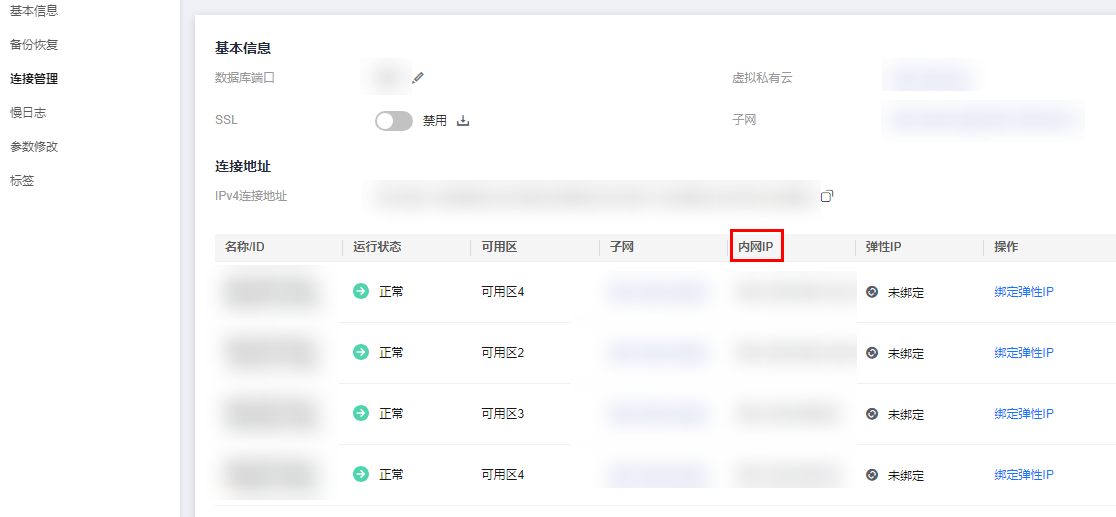Screen dimensions: 1116x517
Task: Click the green status icon in 可用区2 row
Action: 361,352
